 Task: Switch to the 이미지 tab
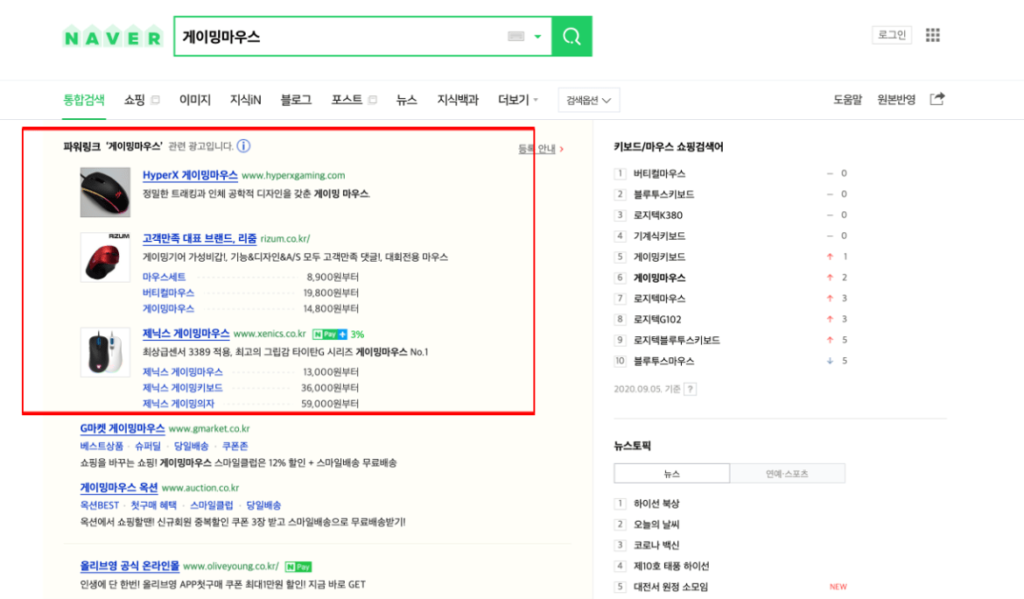[195, 100]
